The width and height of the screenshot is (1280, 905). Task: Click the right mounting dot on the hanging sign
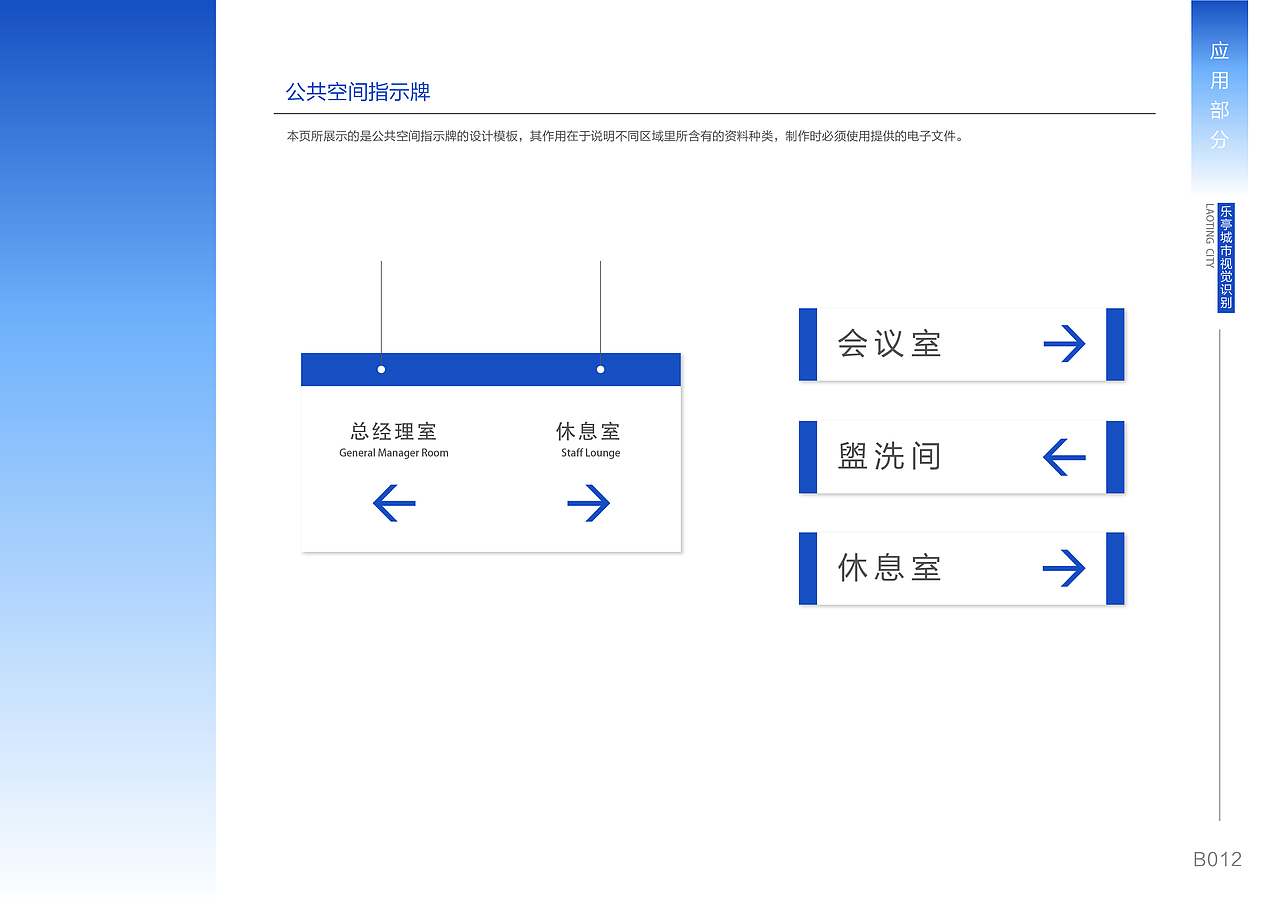[599, 369]
